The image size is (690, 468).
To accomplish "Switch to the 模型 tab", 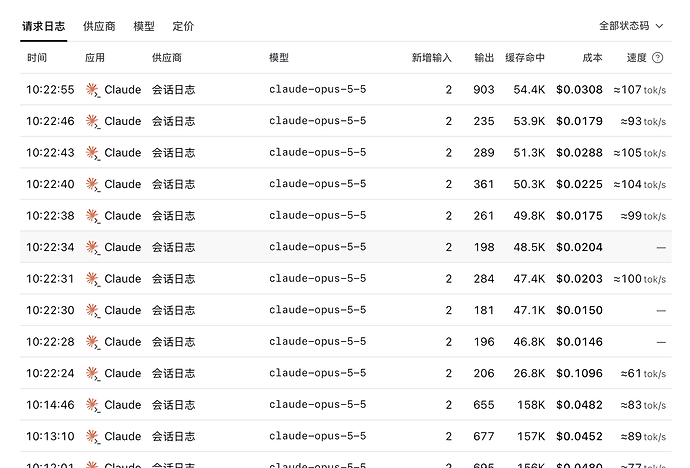I will click(x=144, y=26).
